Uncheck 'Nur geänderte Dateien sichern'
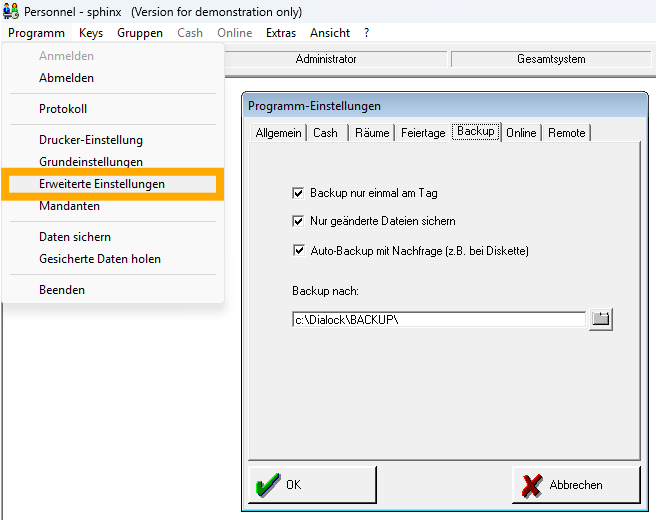656x520 pixels. [x=298, y=221]
